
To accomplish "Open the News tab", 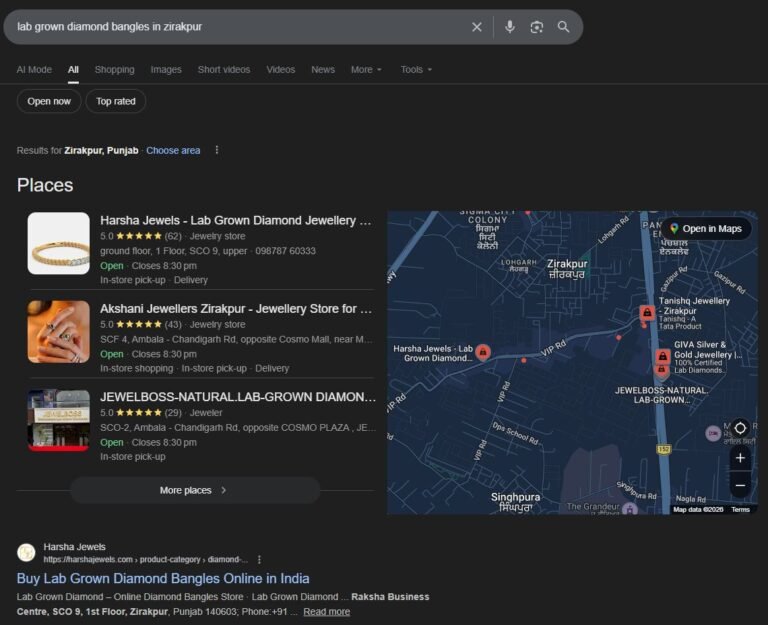I will coord(323,70).
